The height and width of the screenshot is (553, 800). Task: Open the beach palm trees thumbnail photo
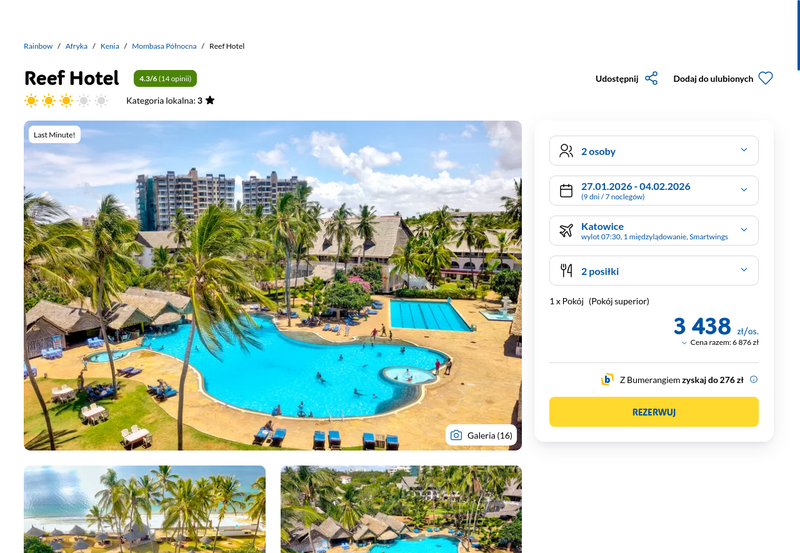coord(145,509)
